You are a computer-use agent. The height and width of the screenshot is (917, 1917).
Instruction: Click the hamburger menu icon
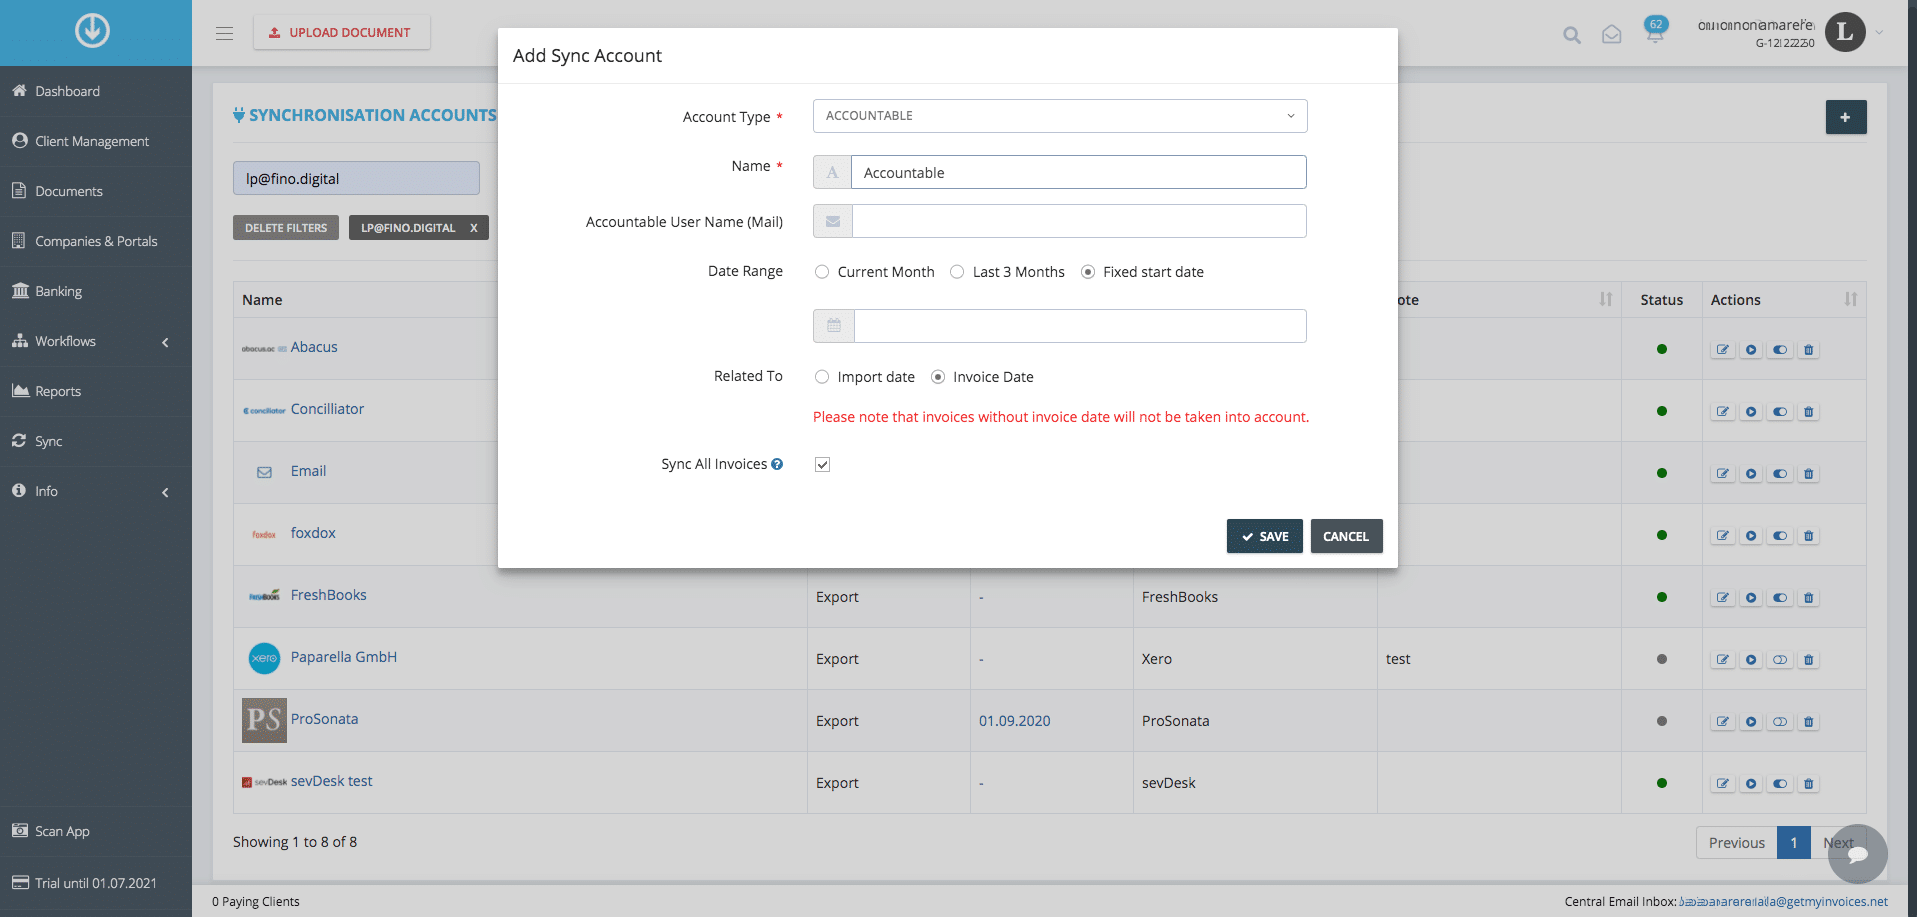coord(224,33)
